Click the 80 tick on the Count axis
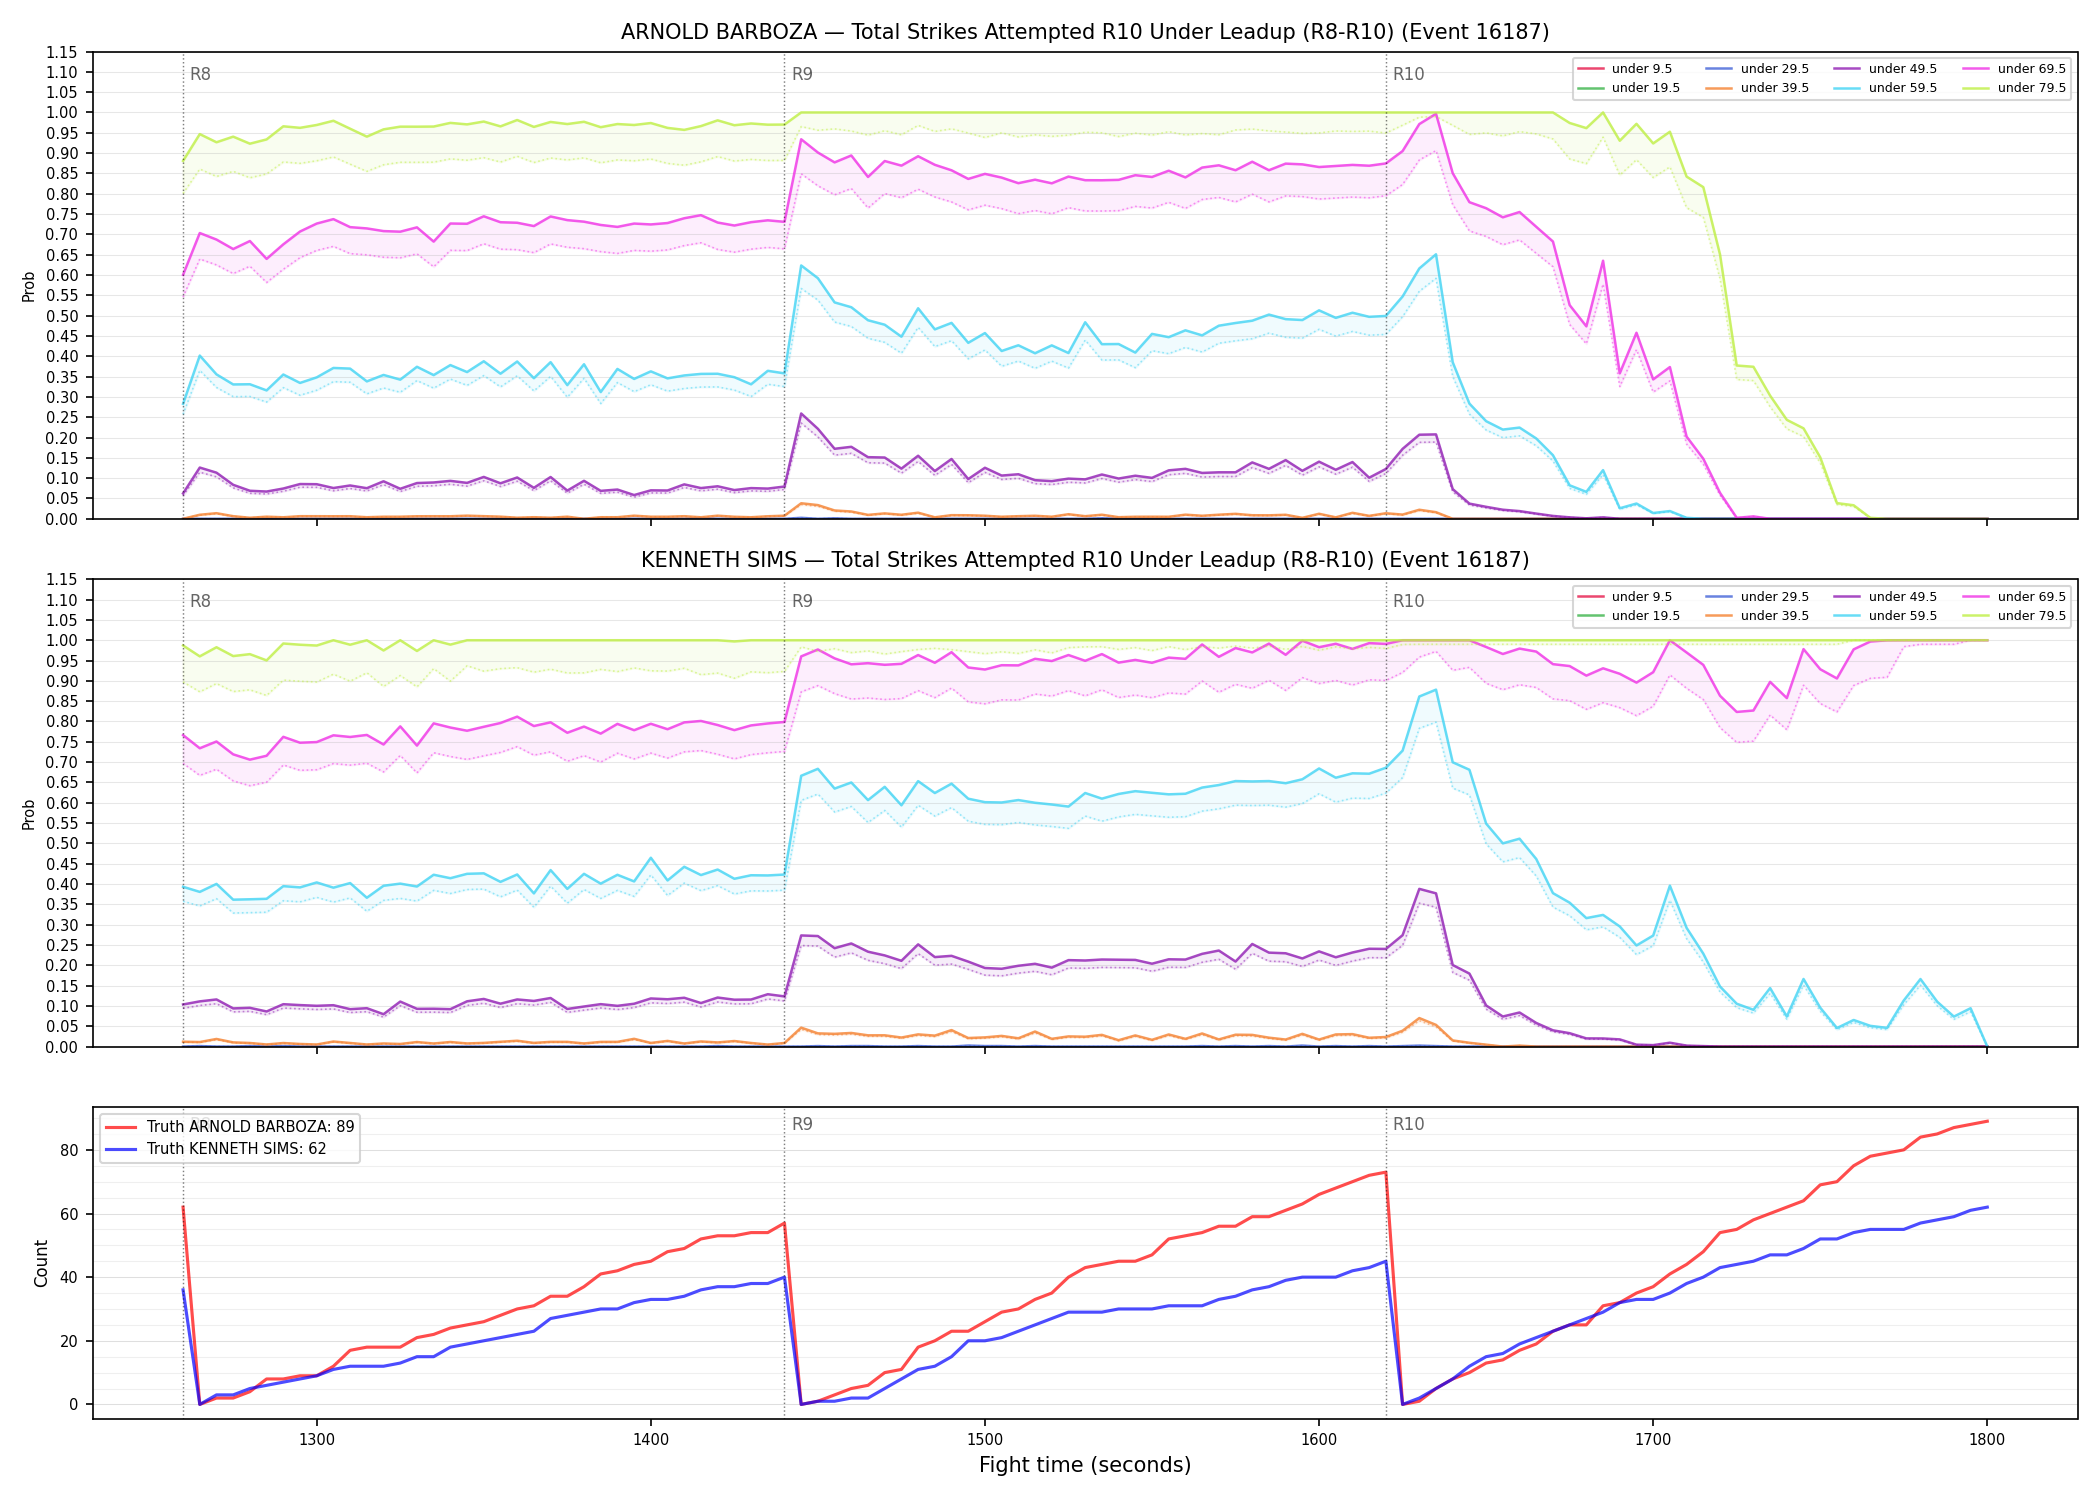This screenshot has width=2100, height=1500. click(69, 1150)
